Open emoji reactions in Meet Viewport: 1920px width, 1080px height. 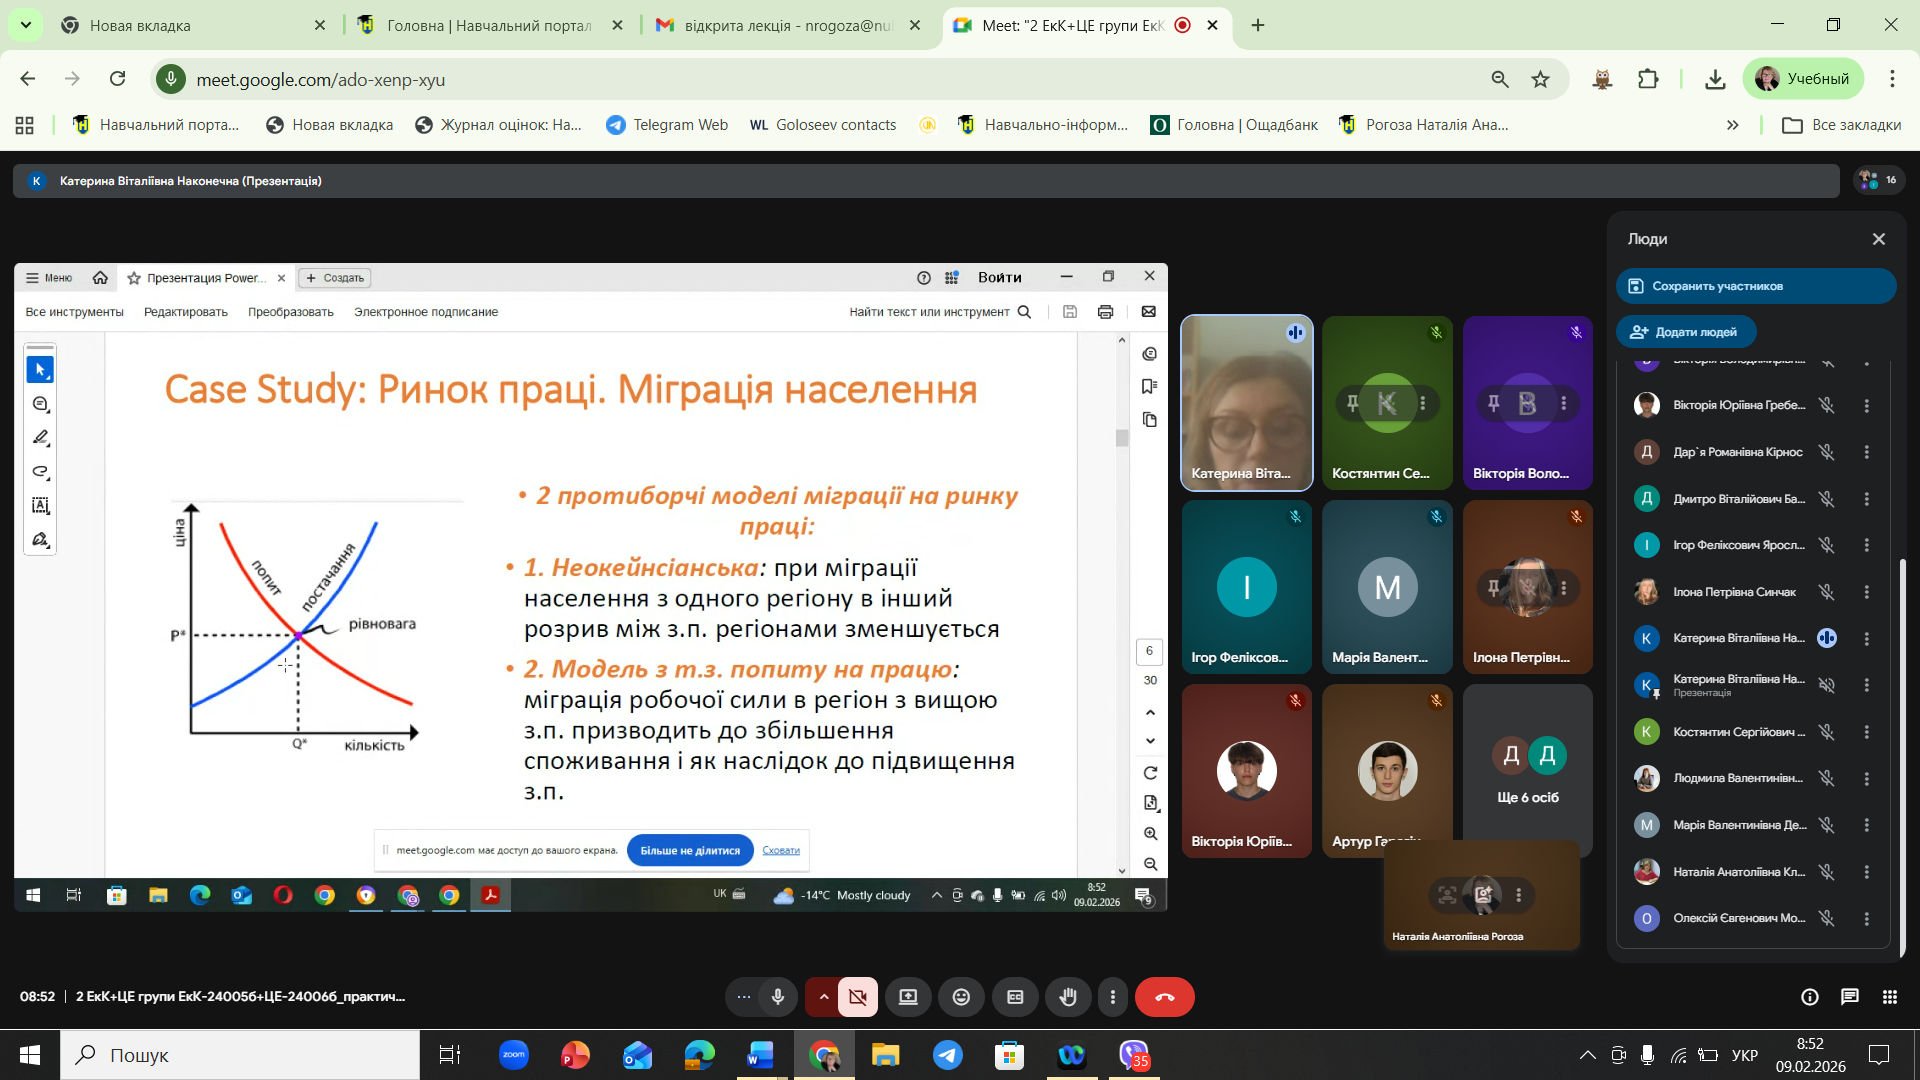961,997
